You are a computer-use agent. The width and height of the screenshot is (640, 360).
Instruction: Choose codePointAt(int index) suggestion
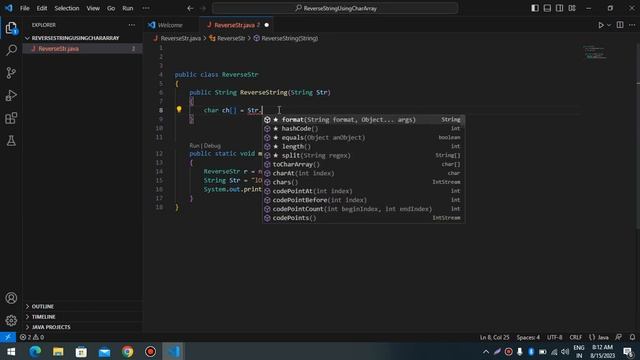[363, 191]
